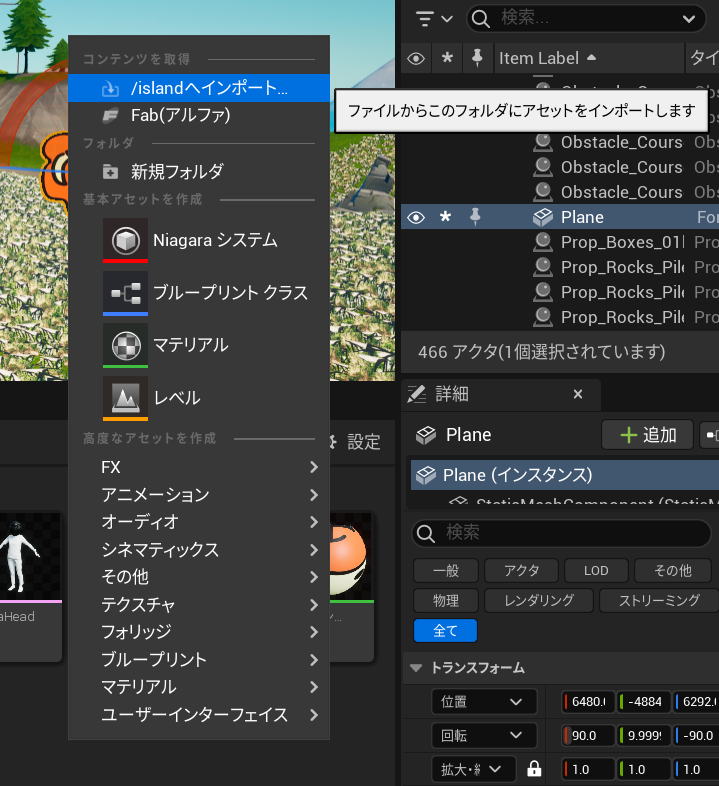This screenshot has width=719, height=786.
Task: Click the orange sphere asset thumbnail
Action: point(351,556)
